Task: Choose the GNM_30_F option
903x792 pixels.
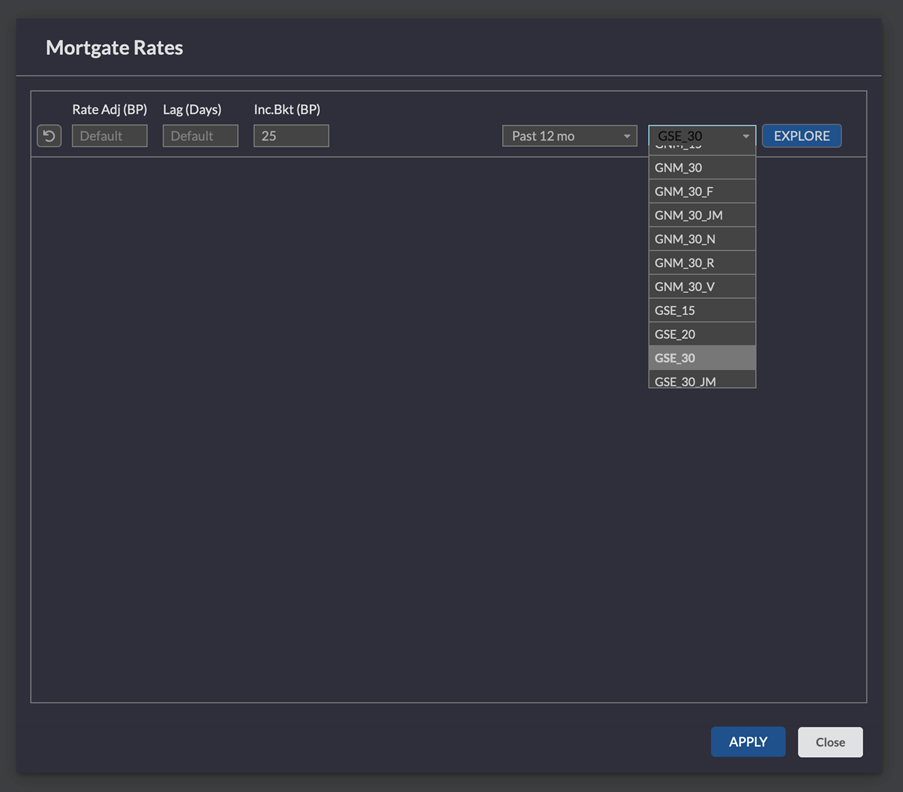Action: (702, 191)
